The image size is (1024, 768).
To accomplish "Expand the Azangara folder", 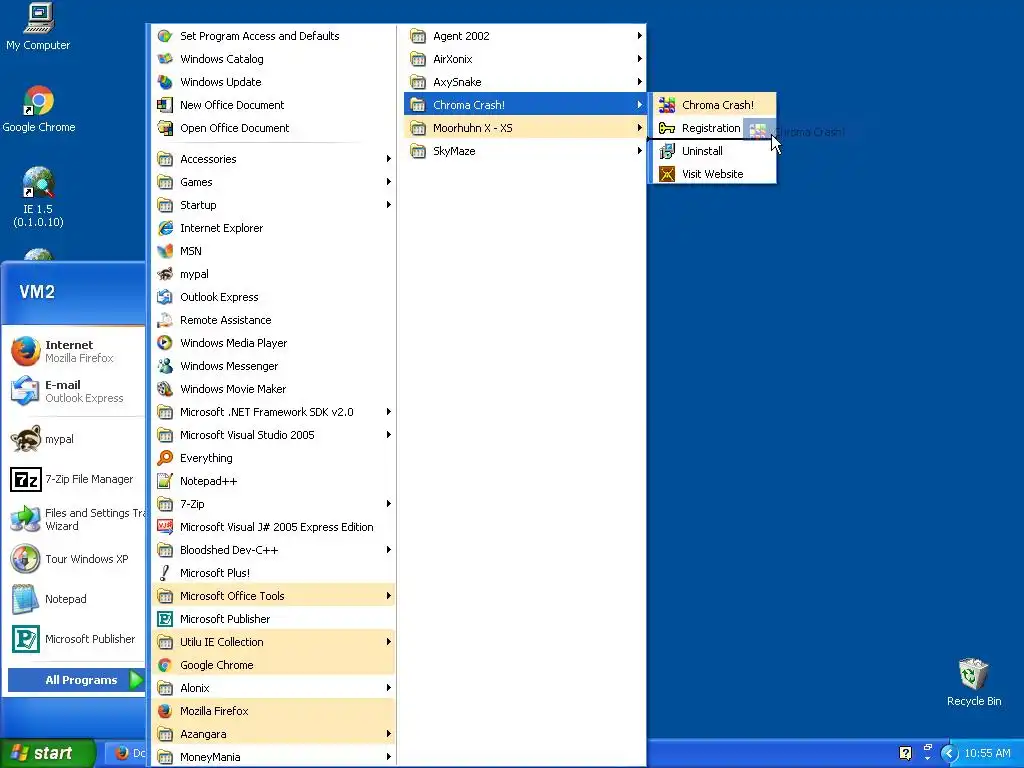I will [274, 734].
